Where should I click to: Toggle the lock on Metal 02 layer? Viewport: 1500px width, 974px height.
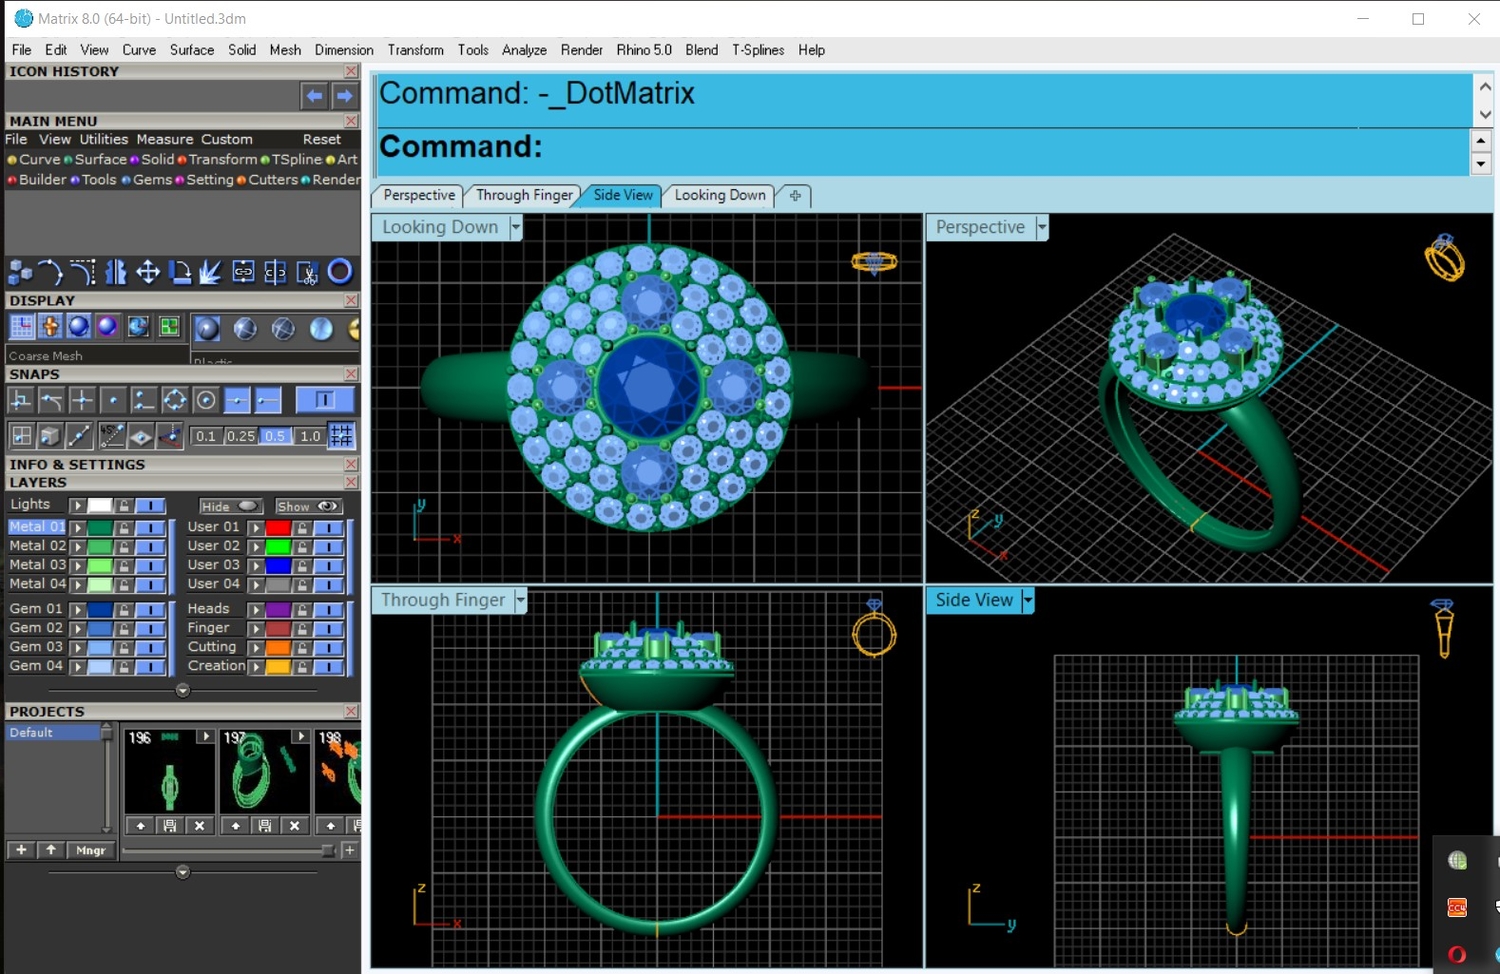point(124,546)
